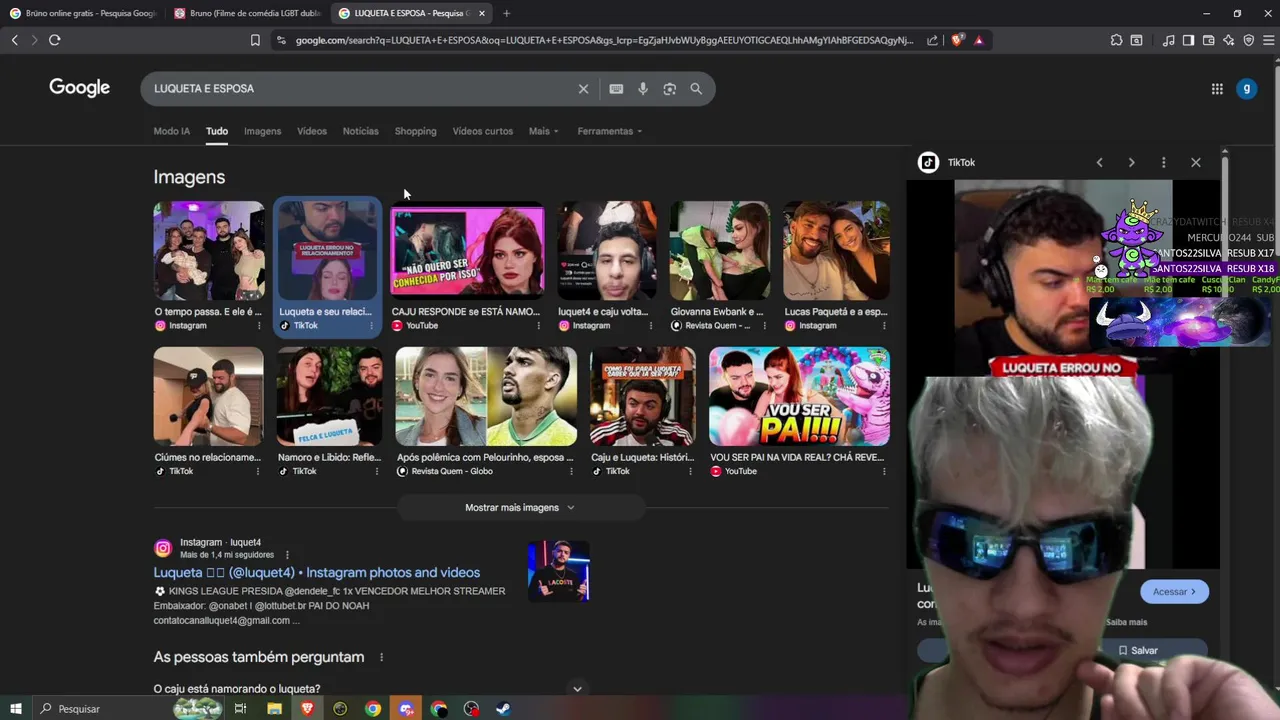Open the browser extensions puzzle icon
Image resolution: width=1280 pixels, height=720 pixels.
(x=1116, y=40)
